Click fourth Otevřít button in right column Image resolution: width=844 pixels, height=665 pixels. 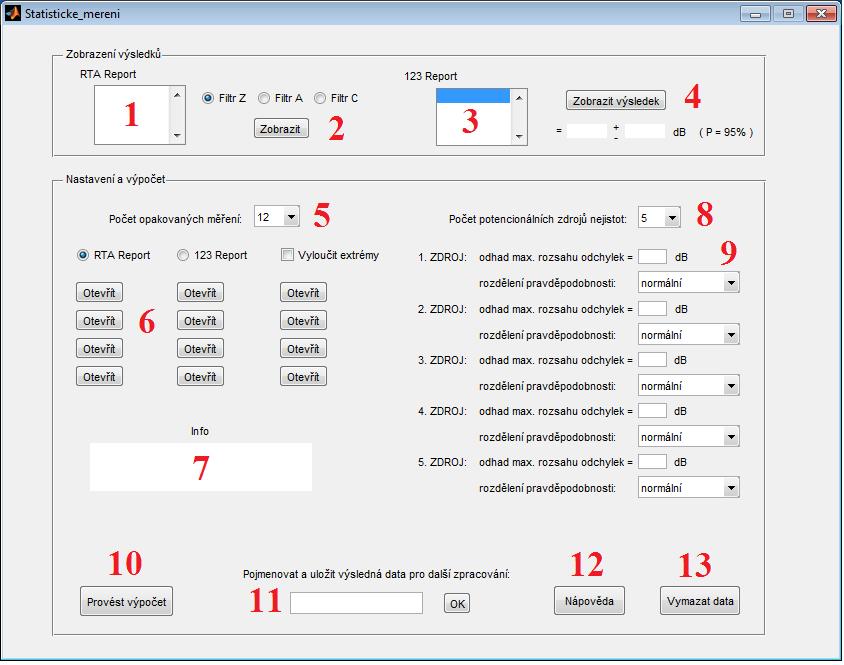click(x=303, y=377)
